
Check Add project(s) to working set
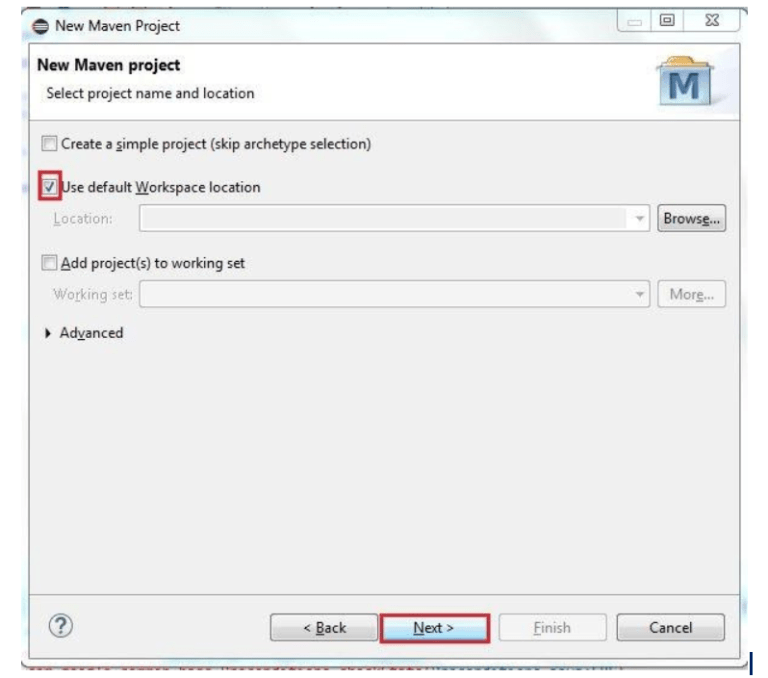click(x=49, y=263)
